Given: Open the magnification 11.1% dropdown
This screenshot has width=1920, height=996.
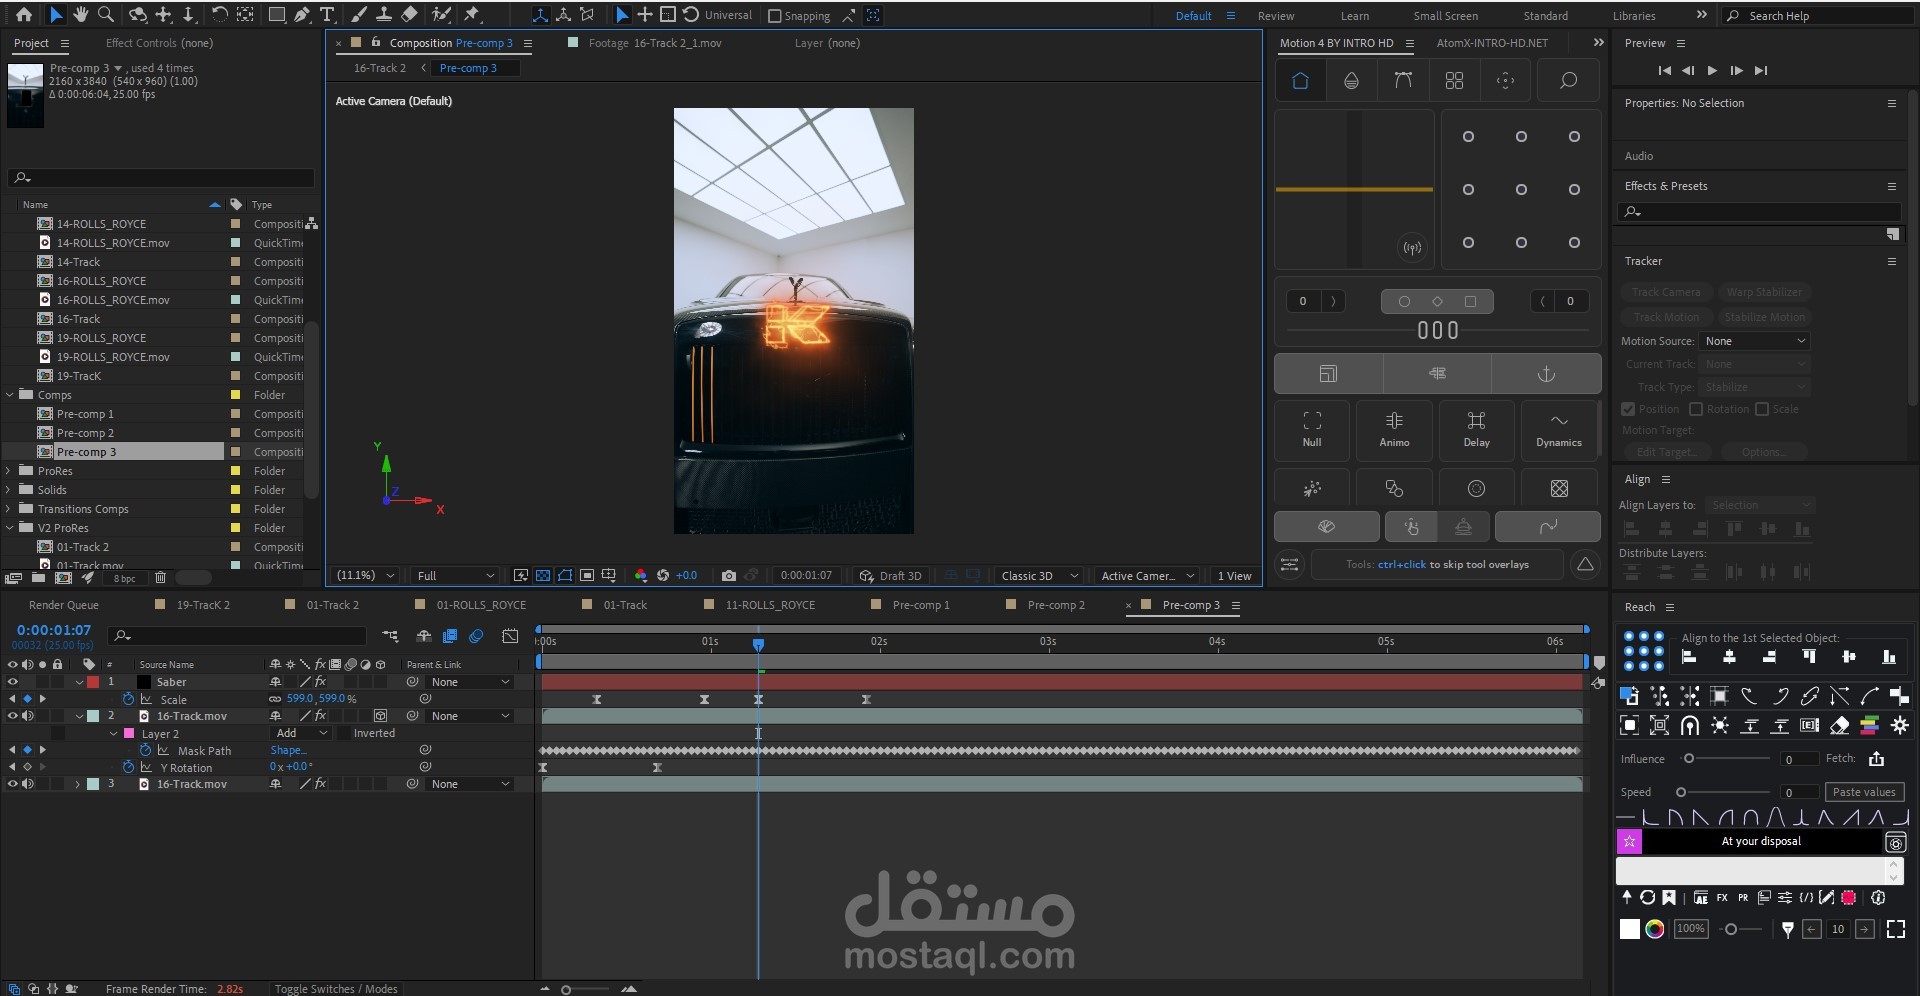Looking at the screenshot, I should [x=366, y=576].
